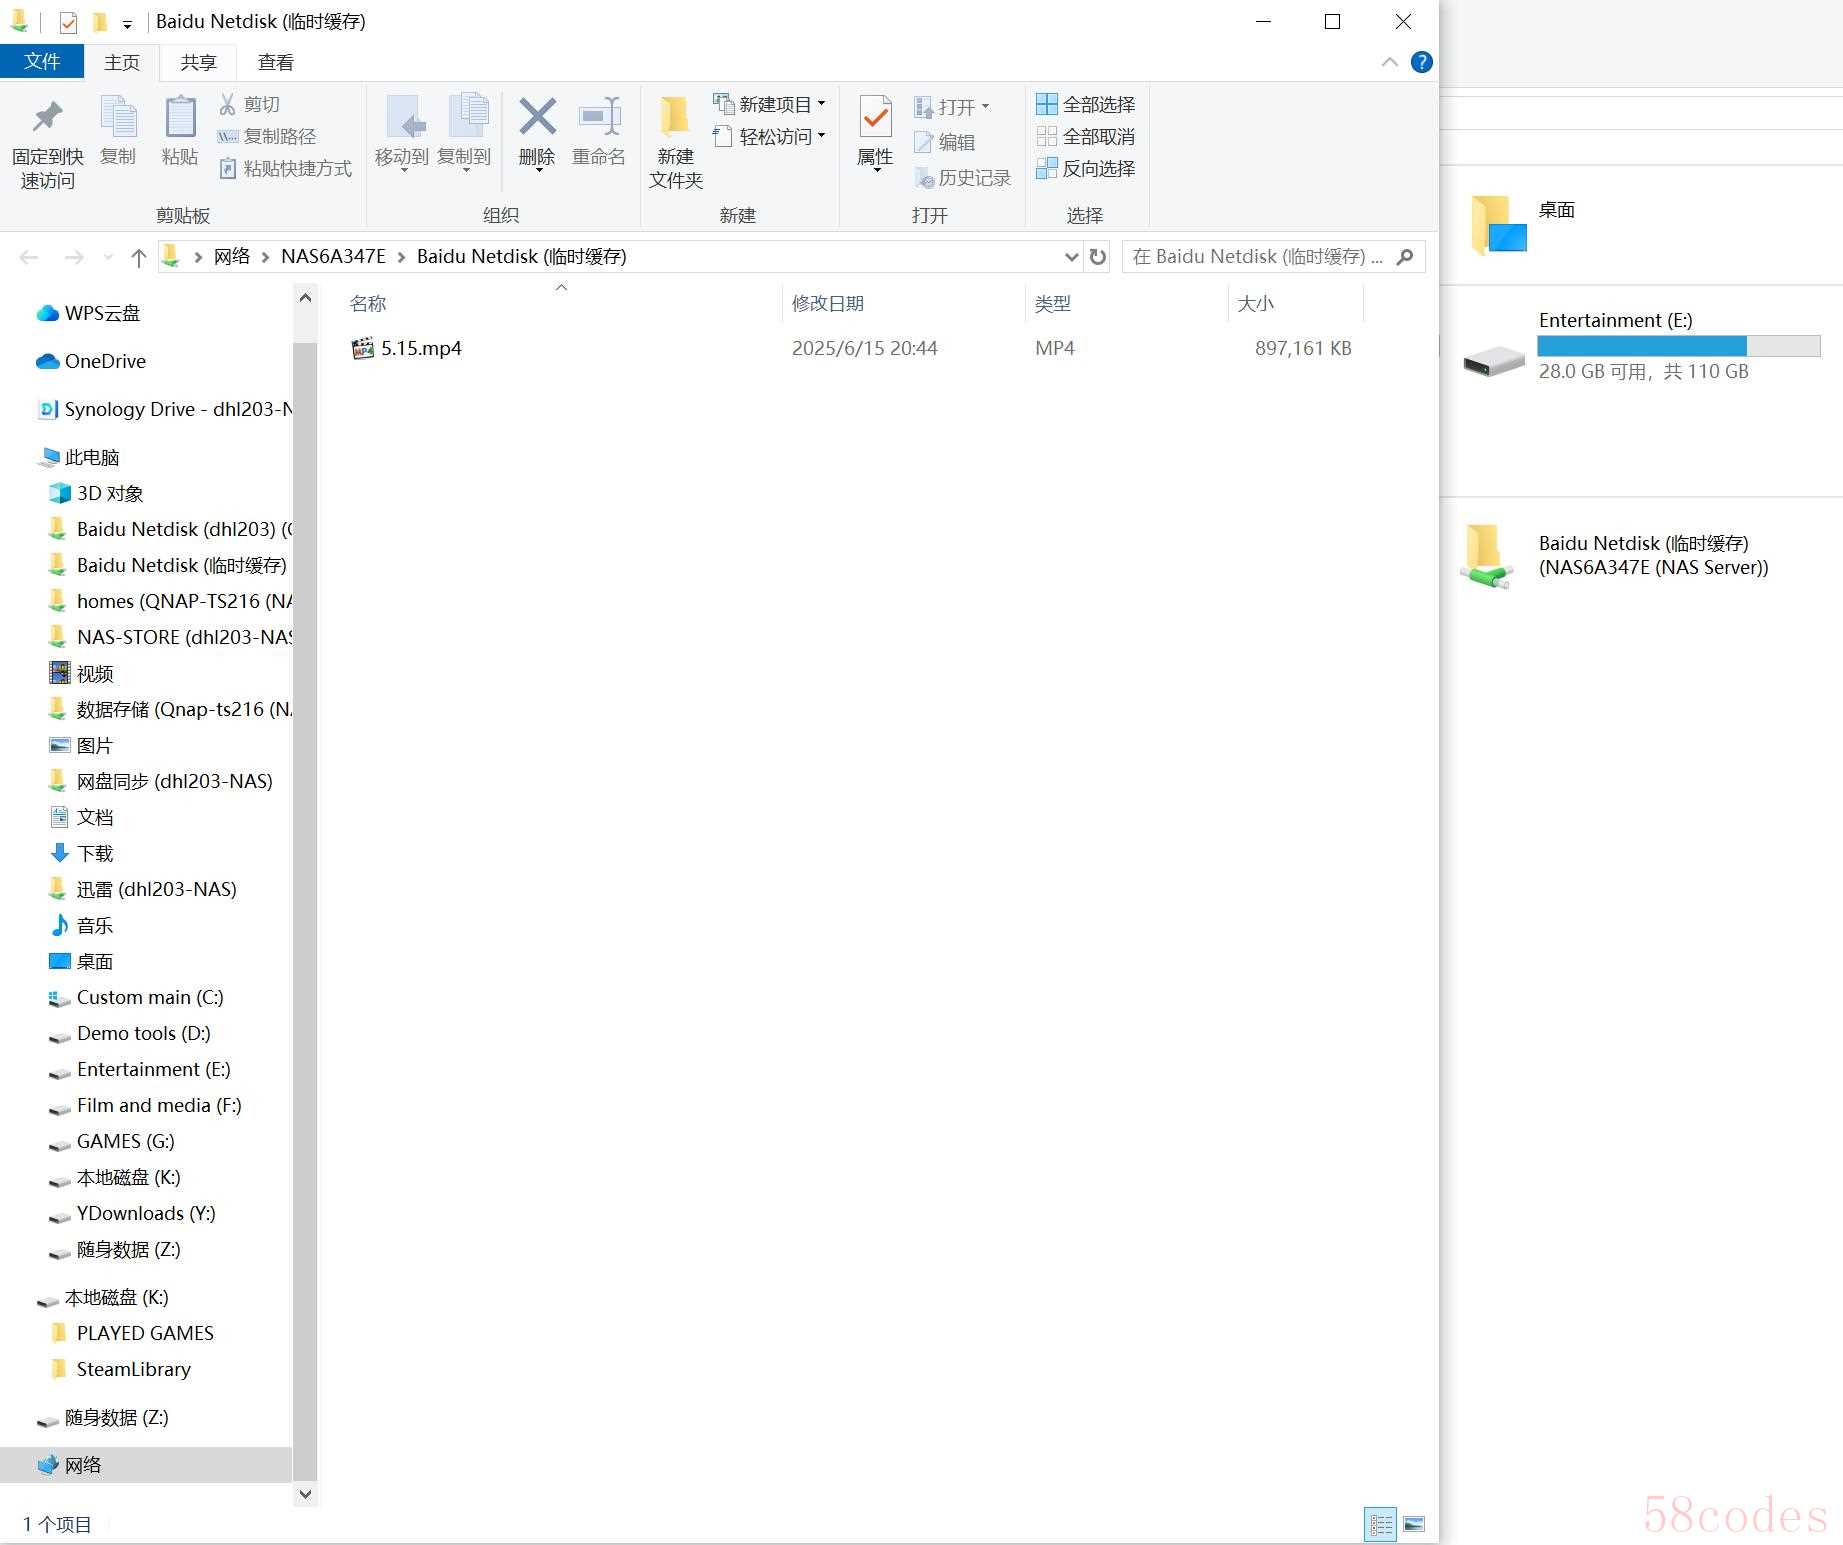The width and height of the screenshot is (1843, 1545).
Task: Click the Cut scissors icon
Action: click(x=228, y=104)
